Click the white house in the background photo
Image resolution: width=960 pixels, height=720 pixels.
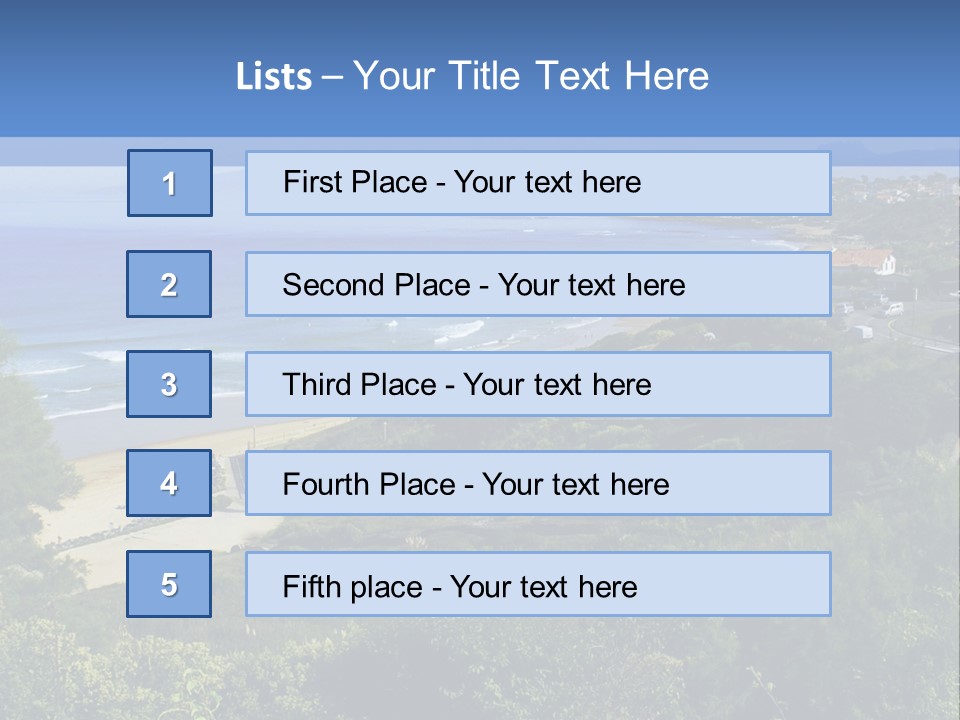click(x=882, y=263)
